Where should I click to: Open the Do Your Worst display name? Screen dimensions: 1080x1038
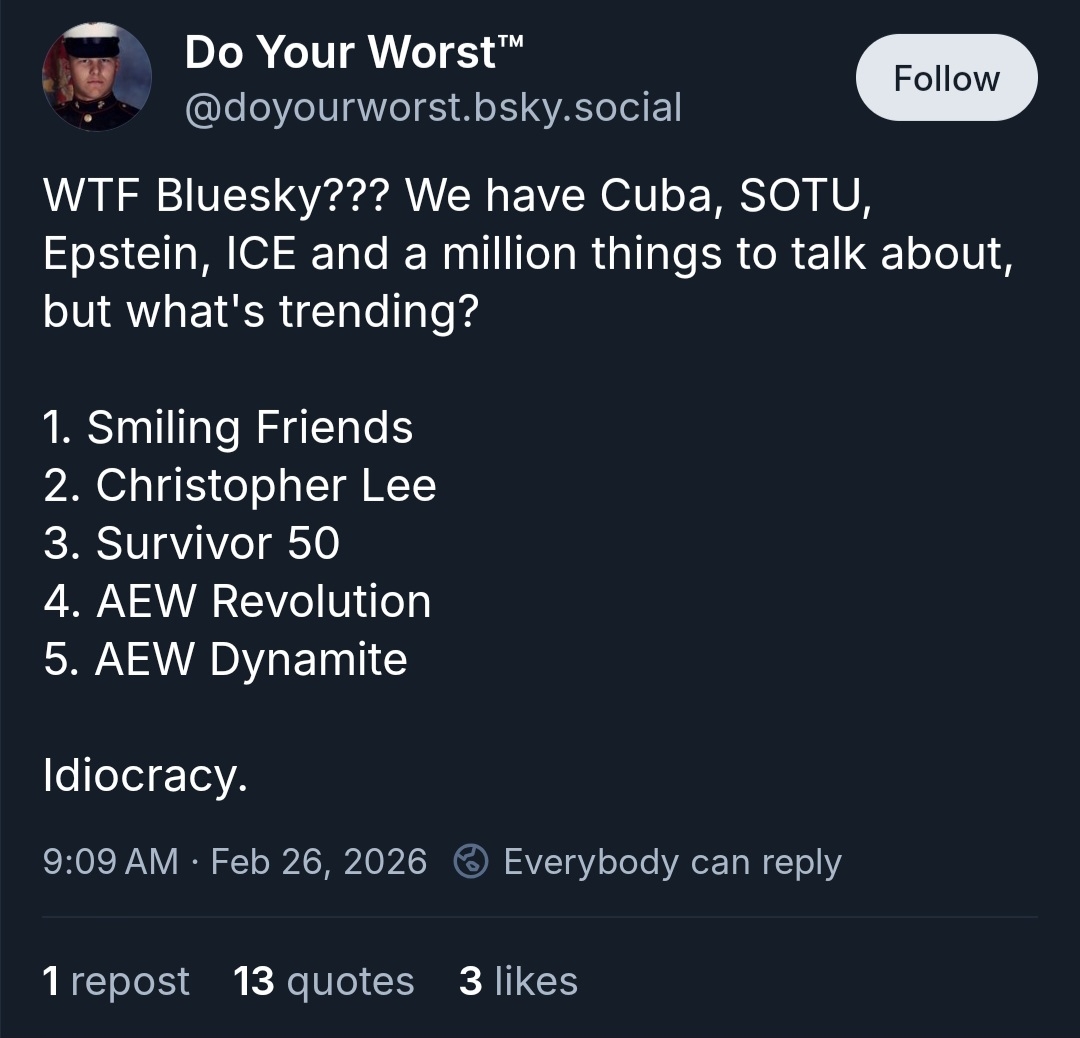355,52
